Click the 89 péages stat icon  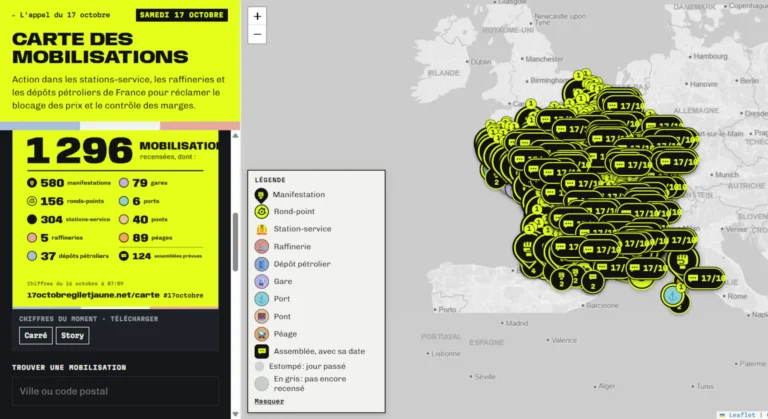click(124, 238)
